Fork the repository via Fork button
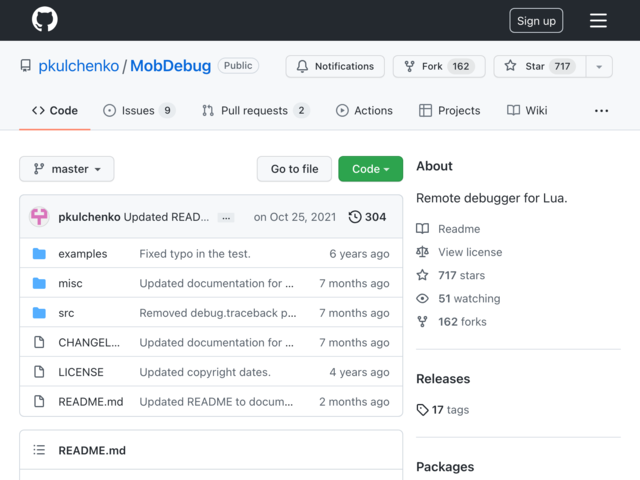The image size is (640, 480). [x=439, y=66]
